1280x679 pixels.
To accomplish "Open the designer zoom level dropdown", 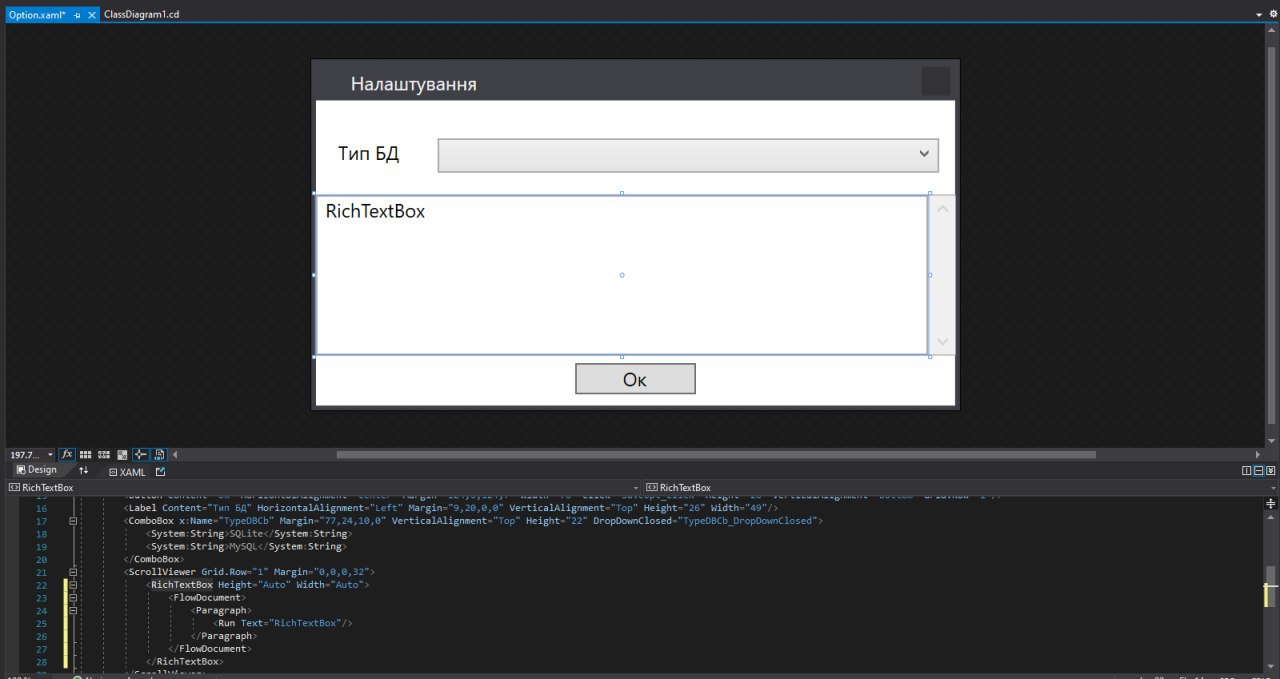I will tap(51, 454).
